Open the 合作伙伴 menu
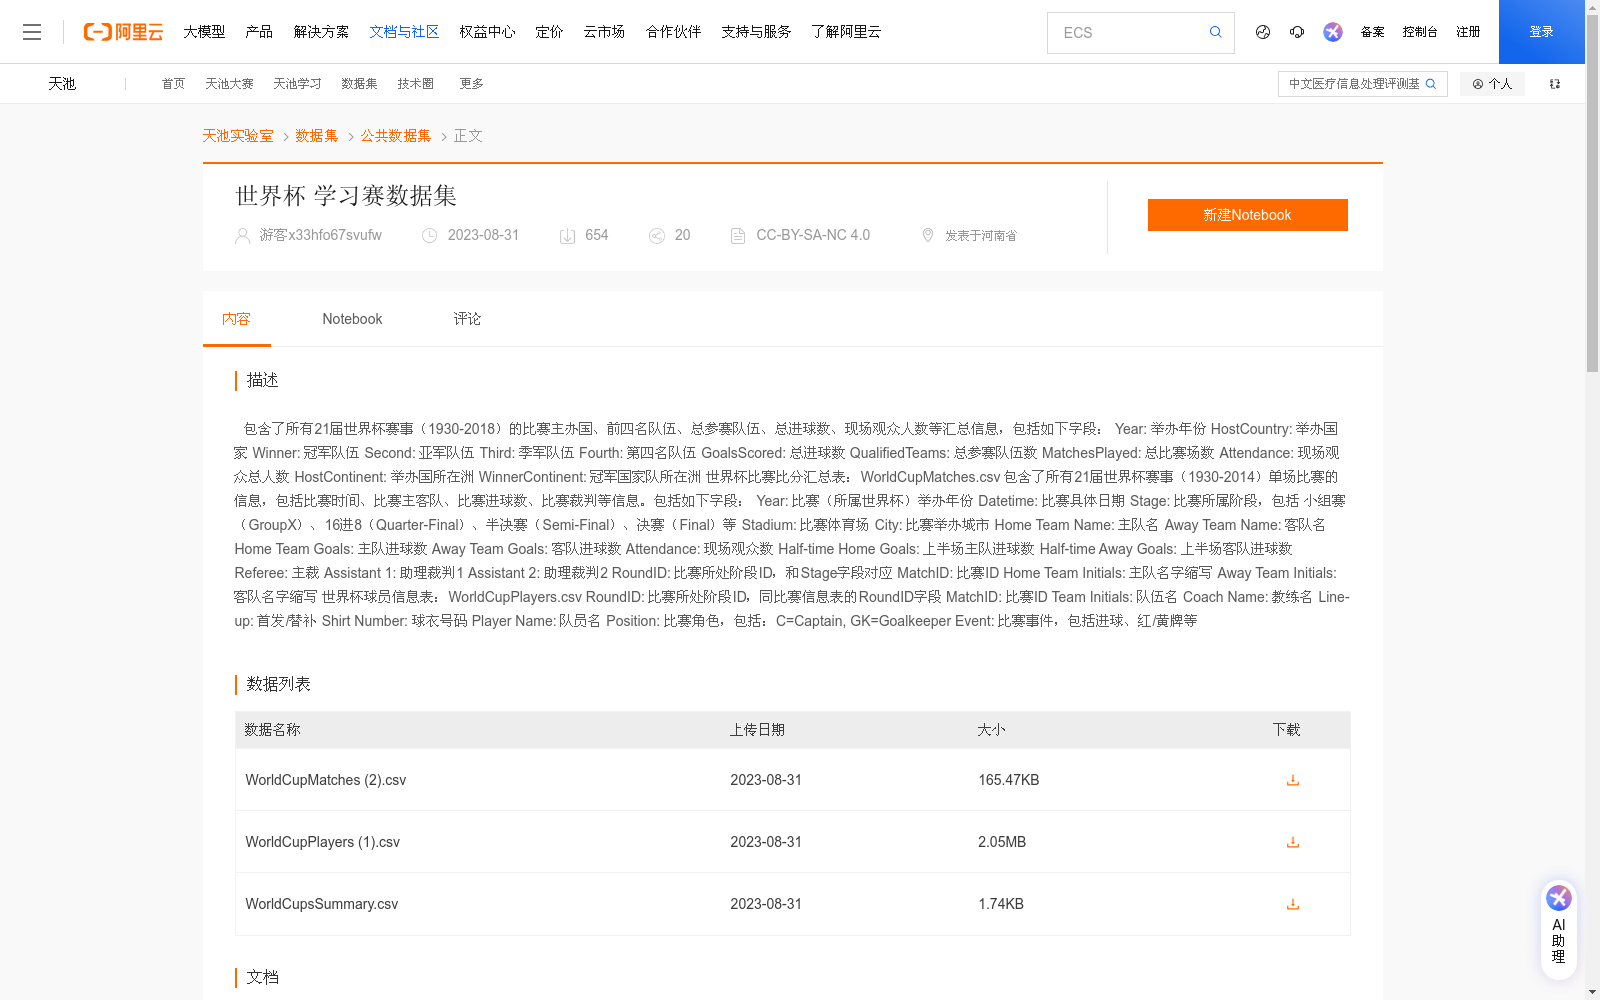The image size is (1600, 1000). tap(673, 32)
